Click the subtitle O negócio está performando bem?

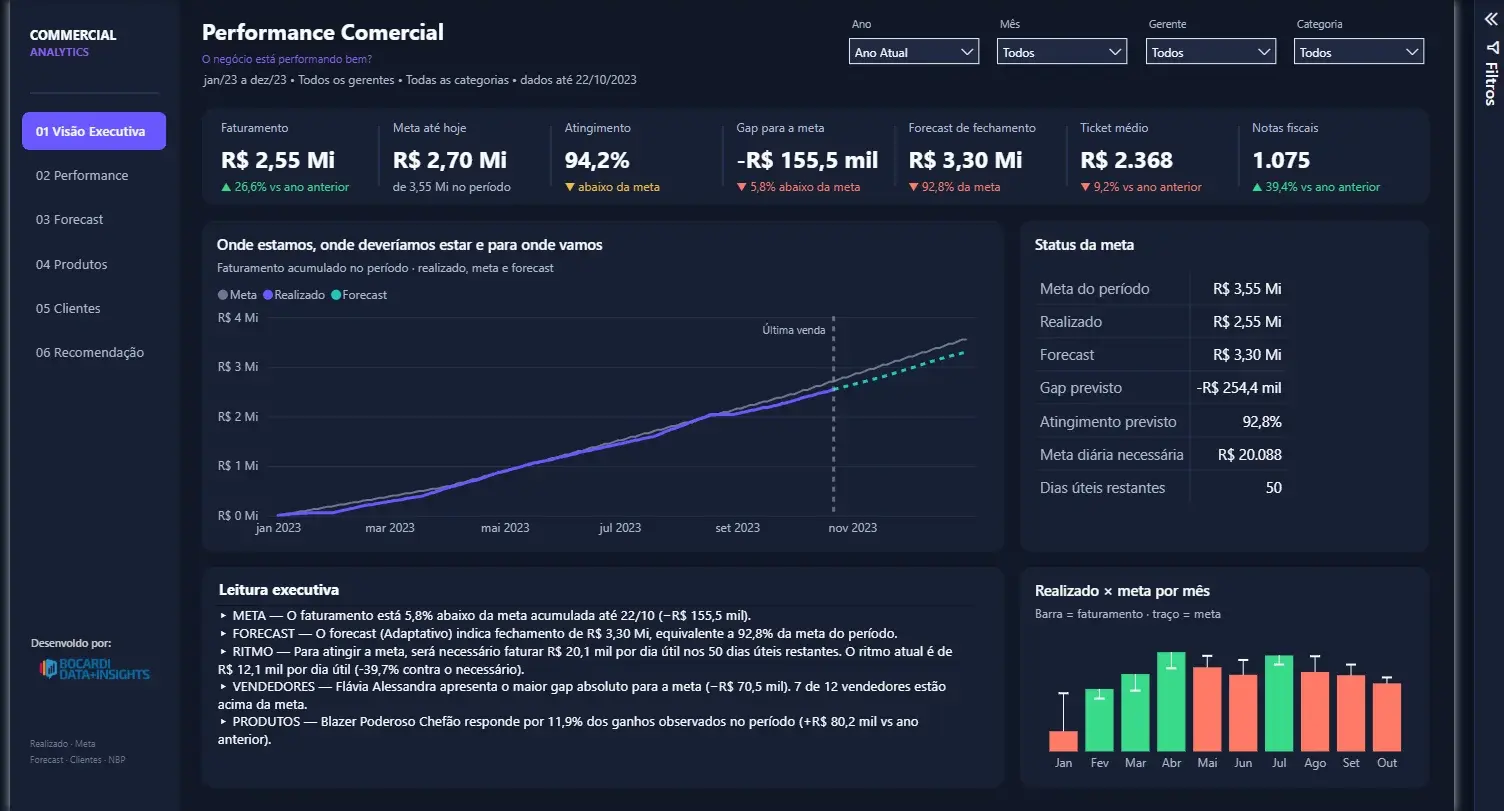(x=287, y=59)
